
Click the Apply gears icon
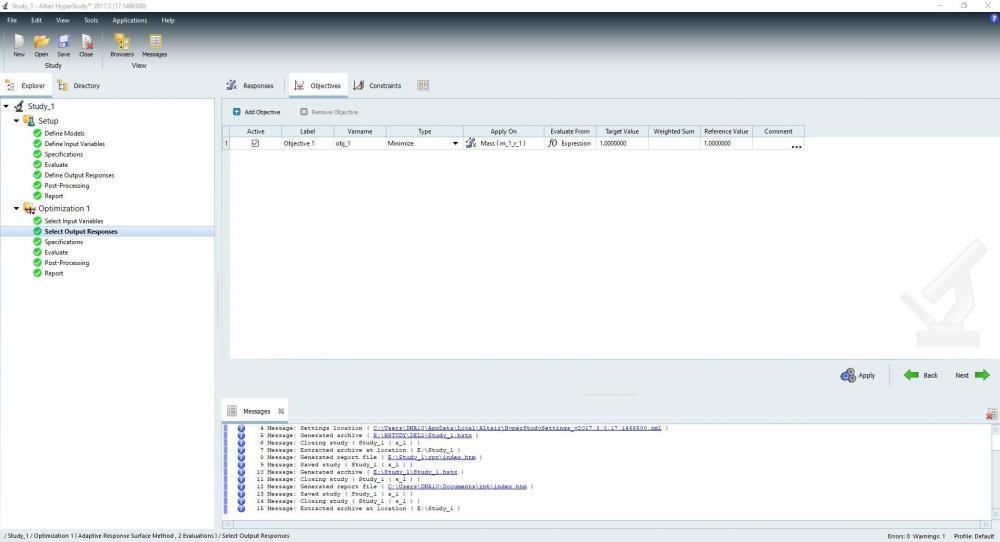pos(848,376)
